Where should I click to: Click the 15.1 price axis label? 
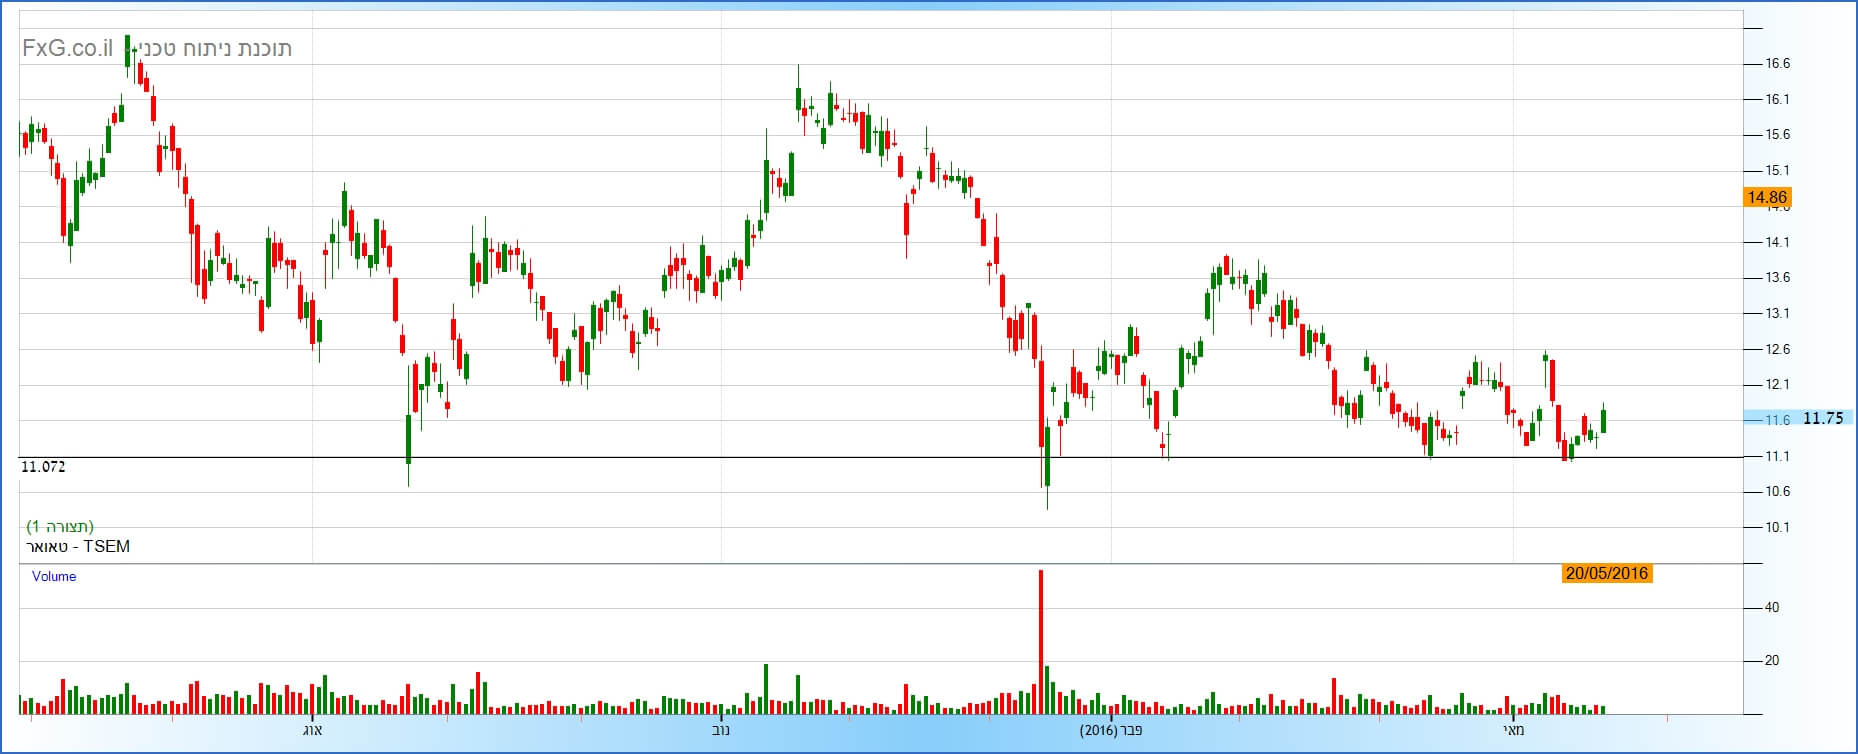(x=1777, y=170)
